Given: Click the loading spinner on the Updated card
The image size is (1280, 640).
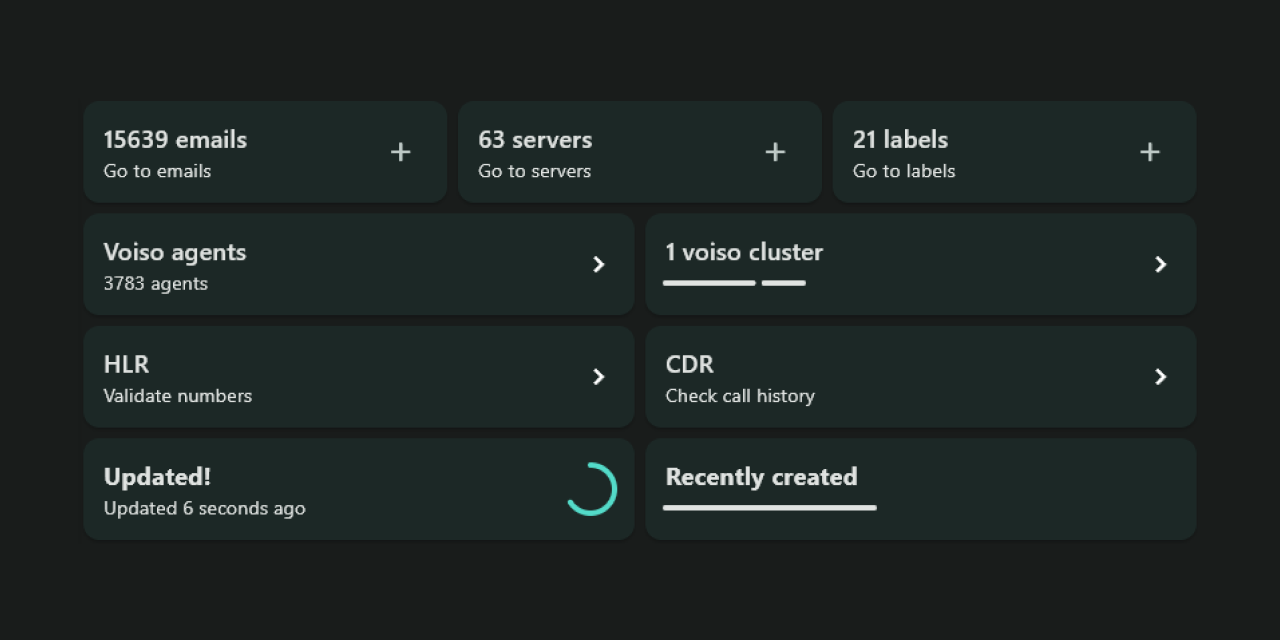Looking at the screenshot, I should [591, 489].
